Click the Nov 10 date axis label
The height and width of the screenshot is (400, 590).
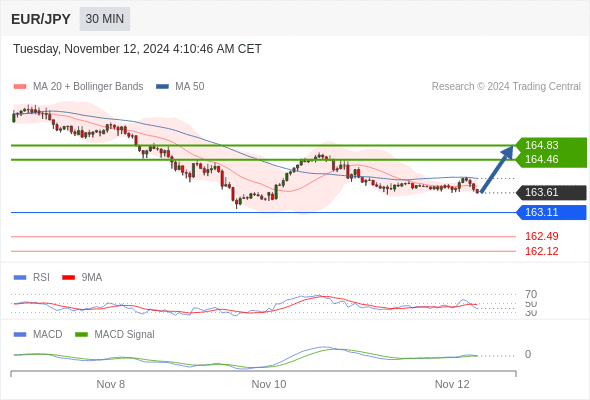[269, 384]
